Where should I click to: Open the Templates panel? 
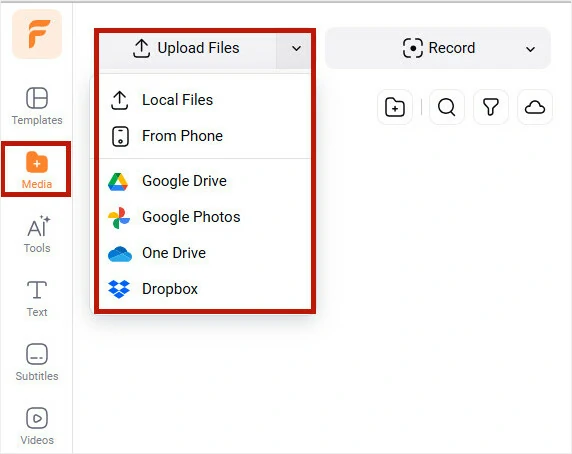(37, 106)
